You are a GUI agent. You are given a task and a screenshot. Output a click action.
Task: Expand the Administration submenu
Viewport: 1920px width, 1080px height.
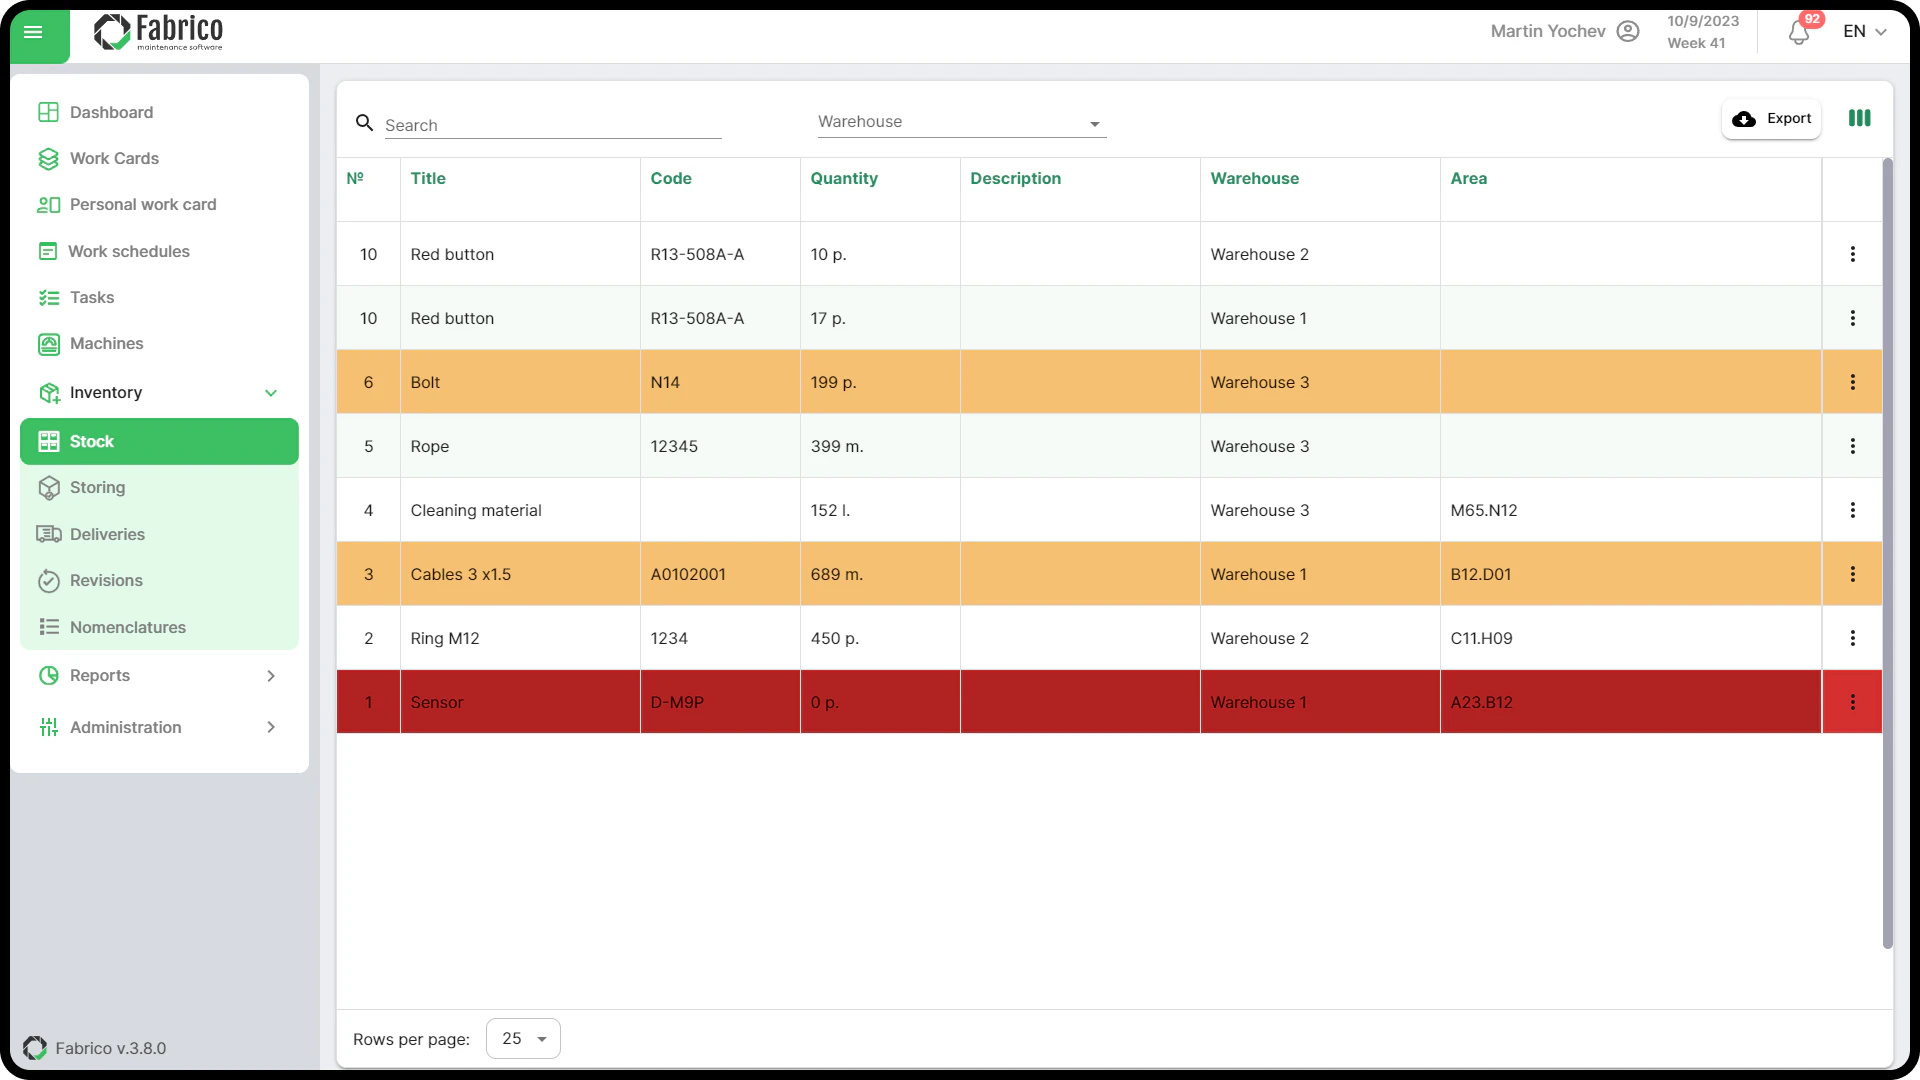coord(270,727)
